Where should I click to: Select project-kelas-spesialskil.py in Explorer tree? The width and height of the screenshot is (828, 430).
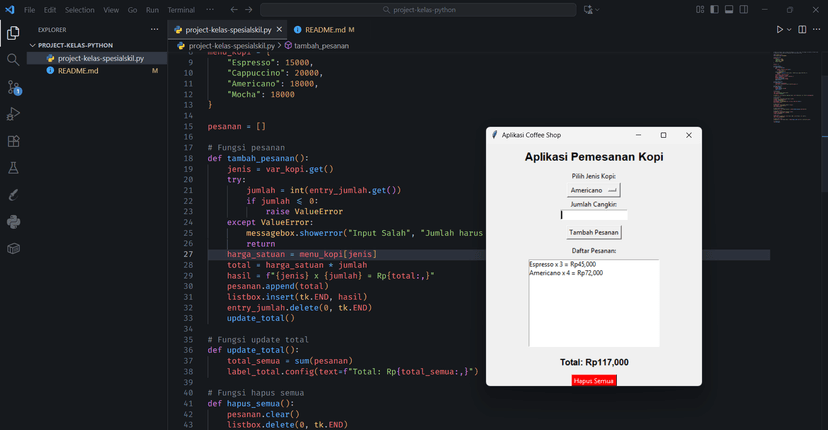[97, 58]
